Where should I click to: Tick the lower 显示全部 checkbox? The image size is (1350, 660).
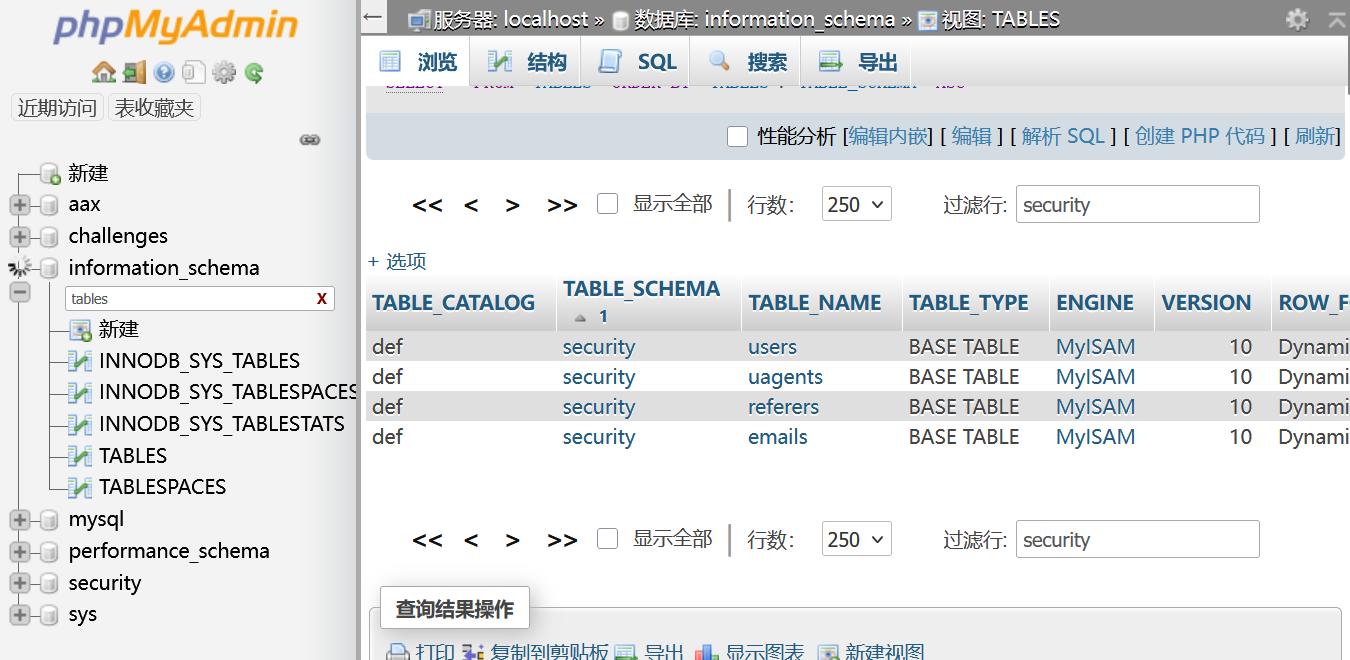click(x=607, y=539)
